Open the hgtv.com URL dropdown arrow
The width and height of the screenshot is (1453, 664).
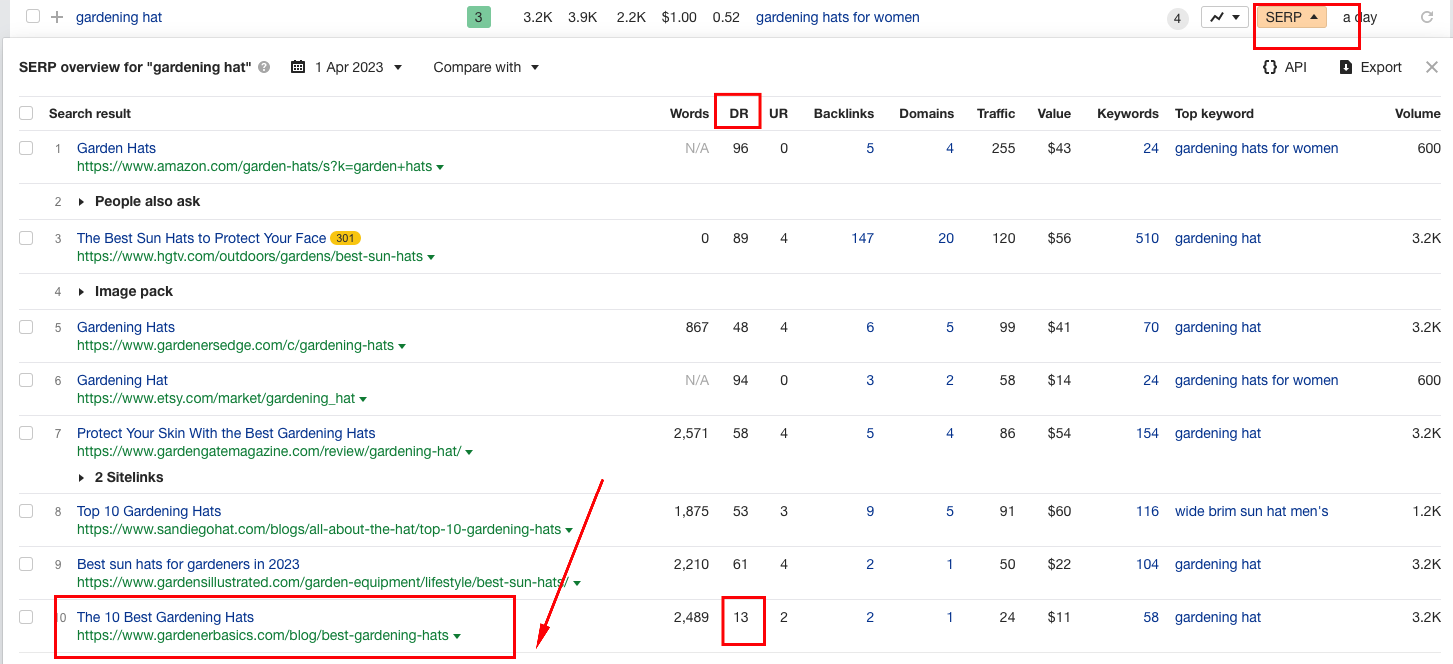click(431, 257)
